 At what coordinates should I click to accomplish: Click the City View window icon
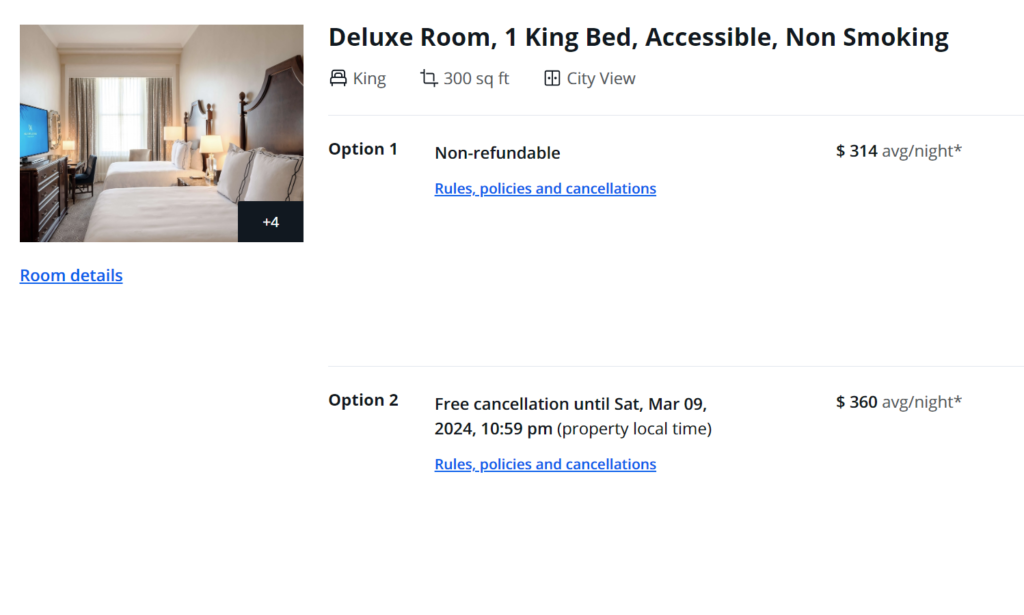point(552,78)
